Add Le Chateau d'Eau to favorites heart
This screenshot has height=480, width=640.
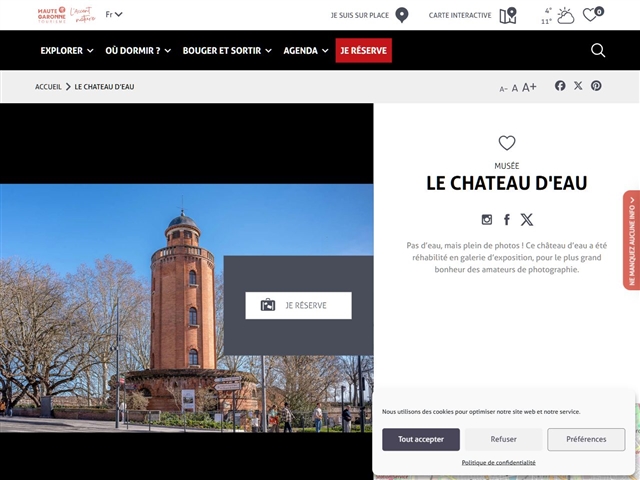click(x=507, y=143)
